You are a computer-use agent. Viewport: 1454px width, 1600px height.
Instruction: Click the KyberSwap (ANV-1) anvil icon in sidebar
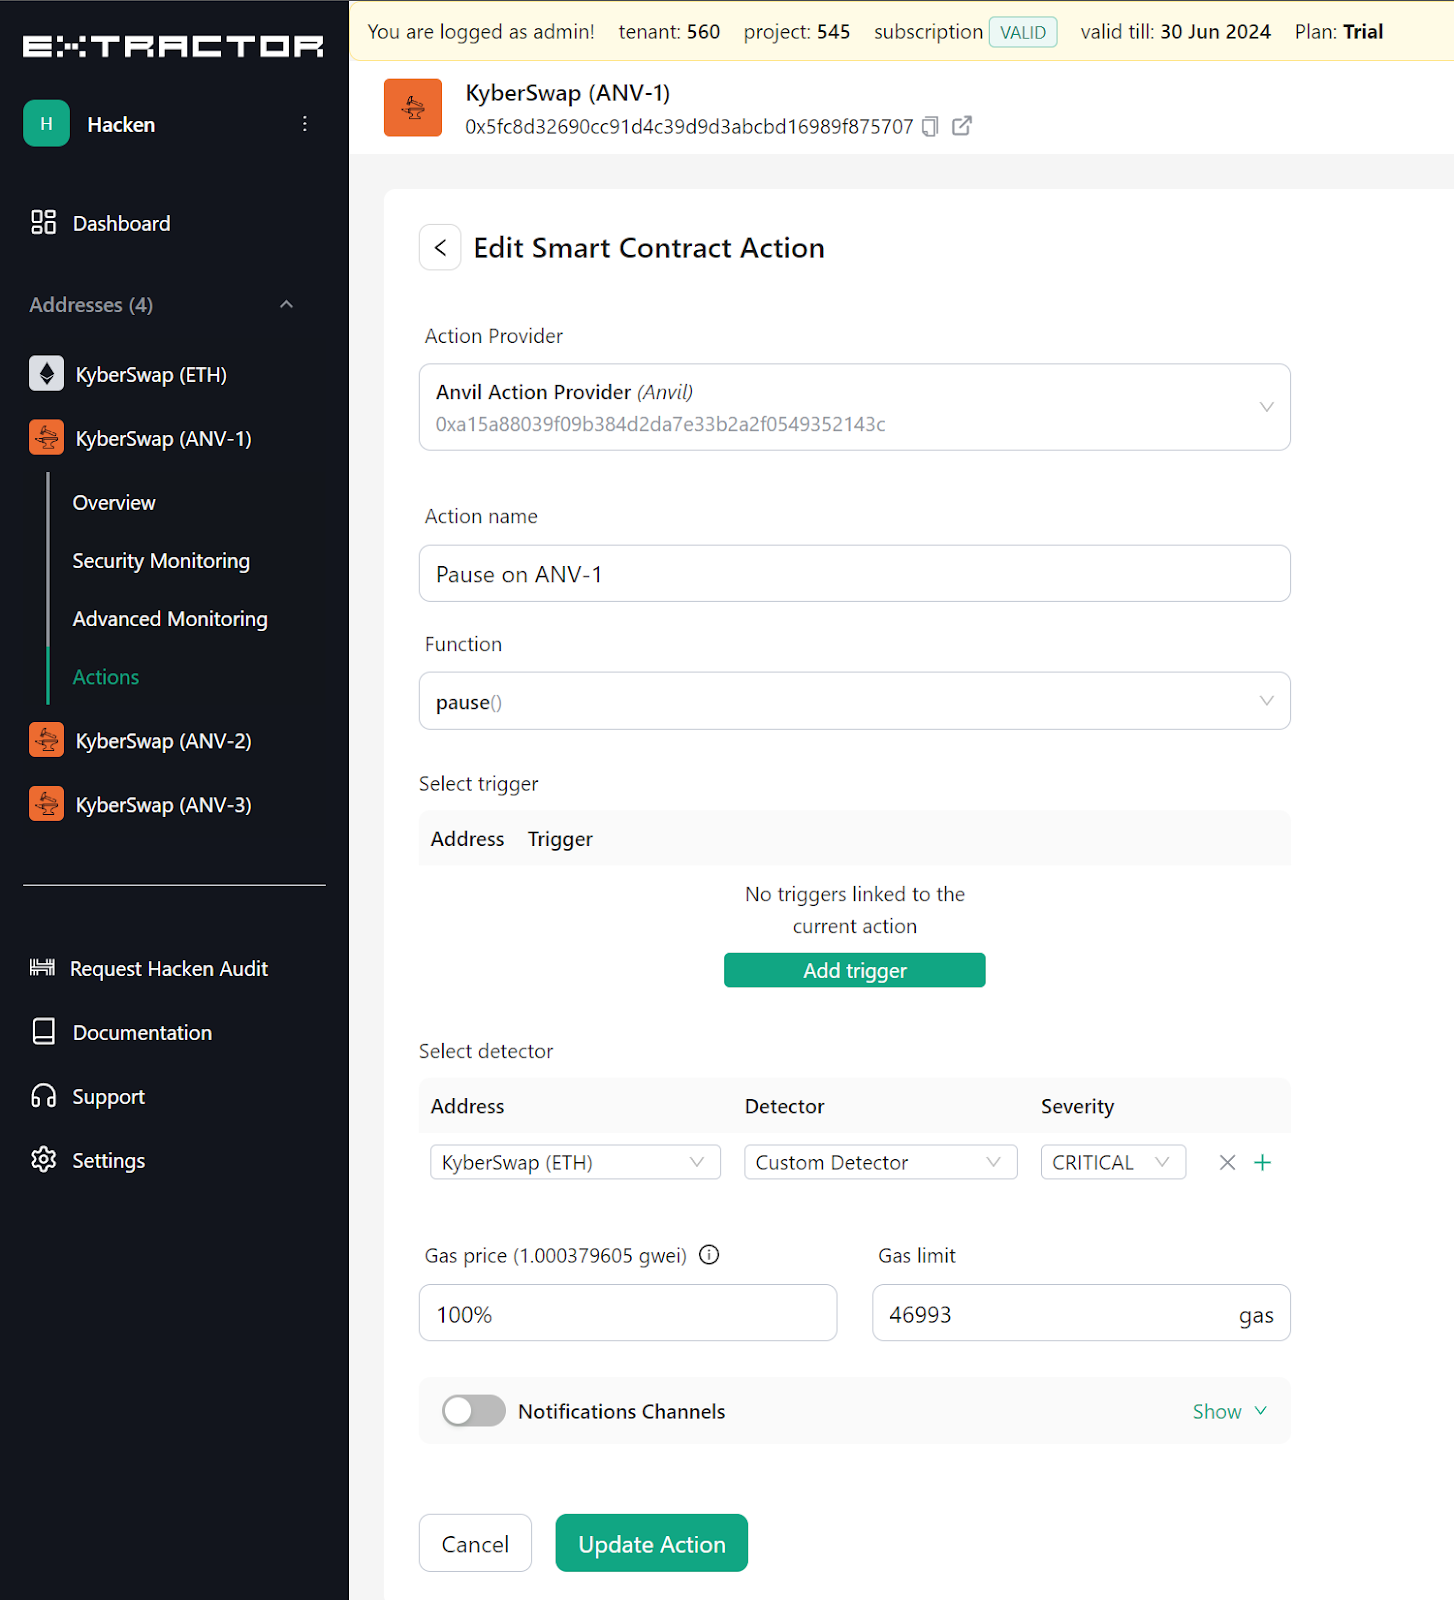pos(46,438)
